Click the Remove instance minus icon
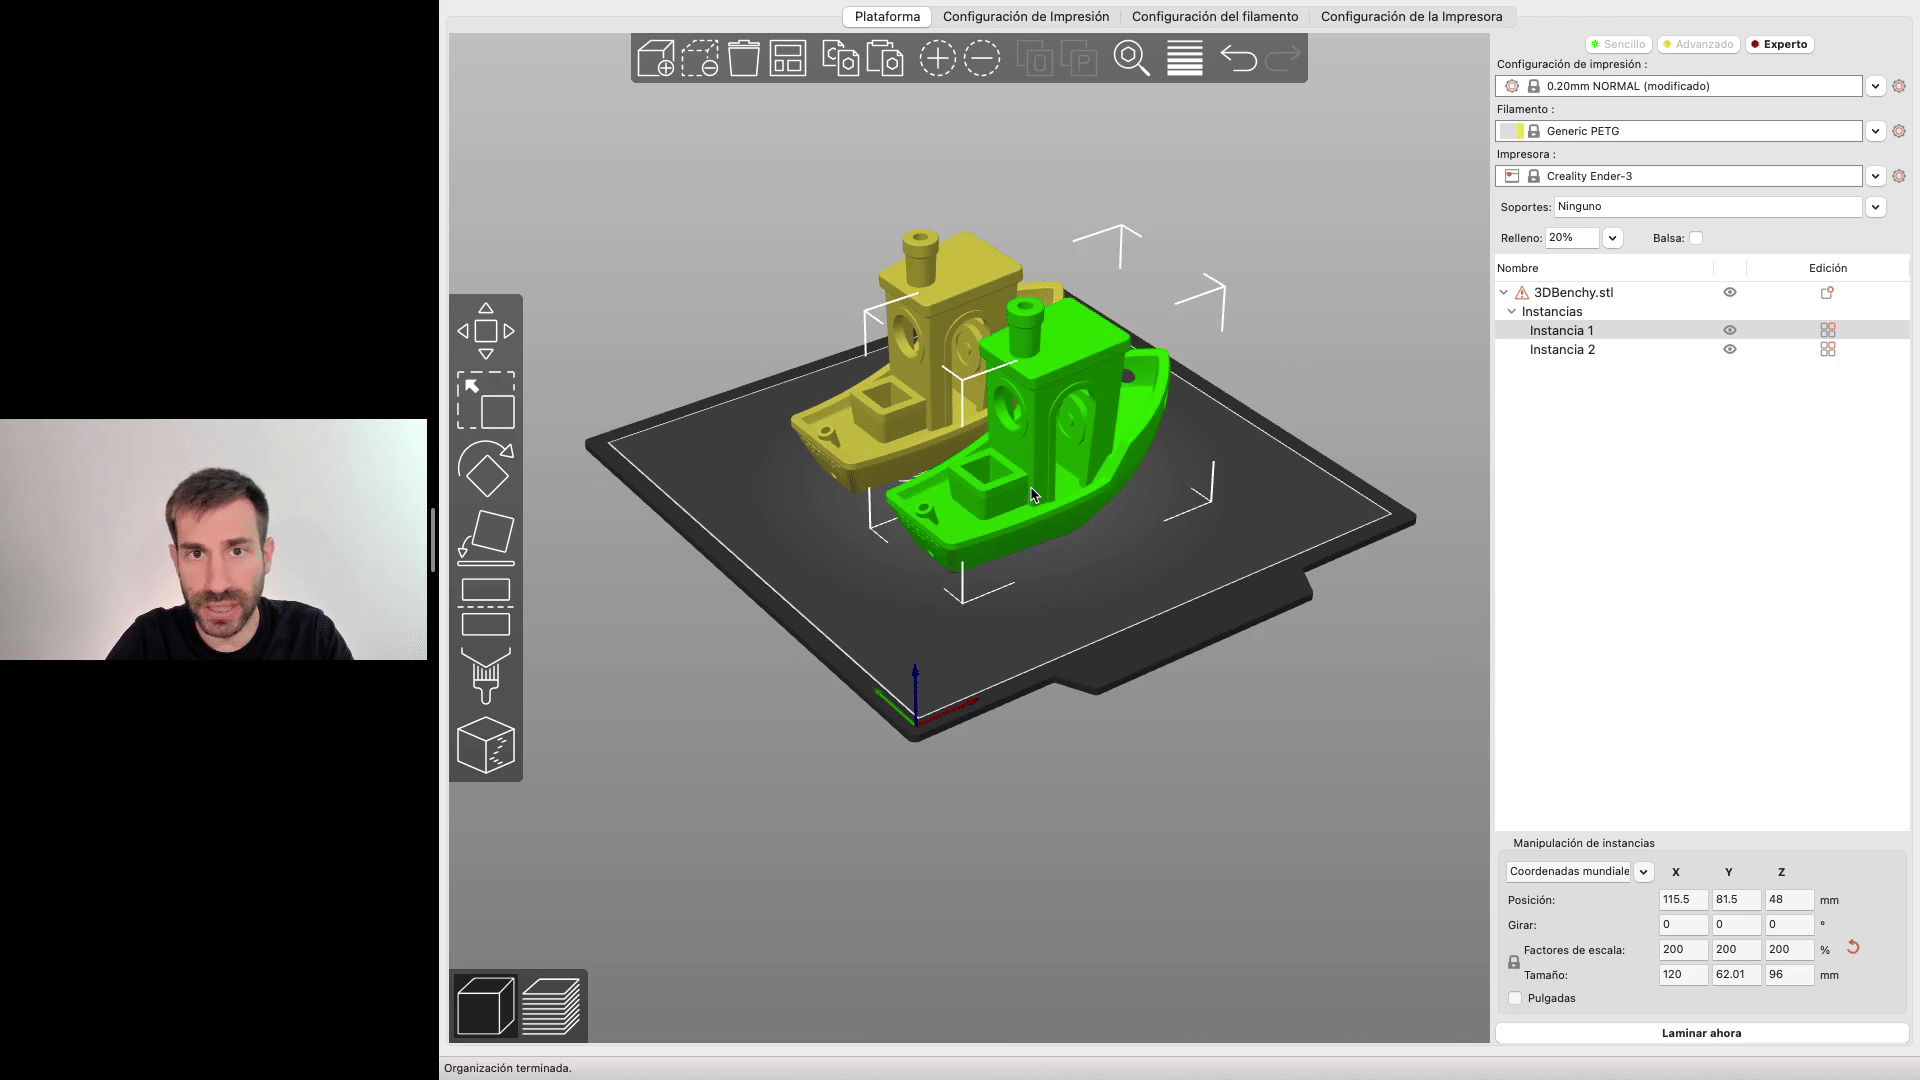This screenshot has height=1080, width=1920. [982, 58]
